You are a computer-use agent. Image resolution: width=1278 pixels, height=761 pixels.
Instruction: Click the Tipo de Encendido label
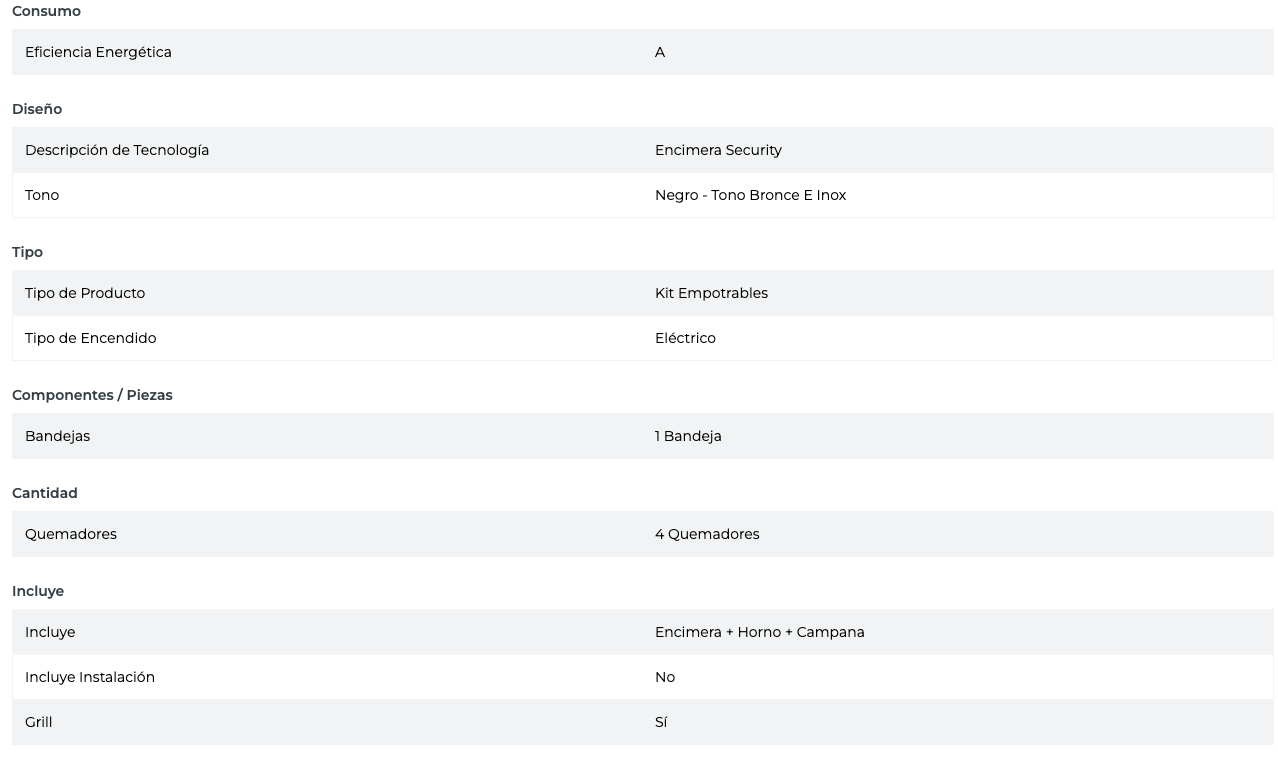point(90,338)
